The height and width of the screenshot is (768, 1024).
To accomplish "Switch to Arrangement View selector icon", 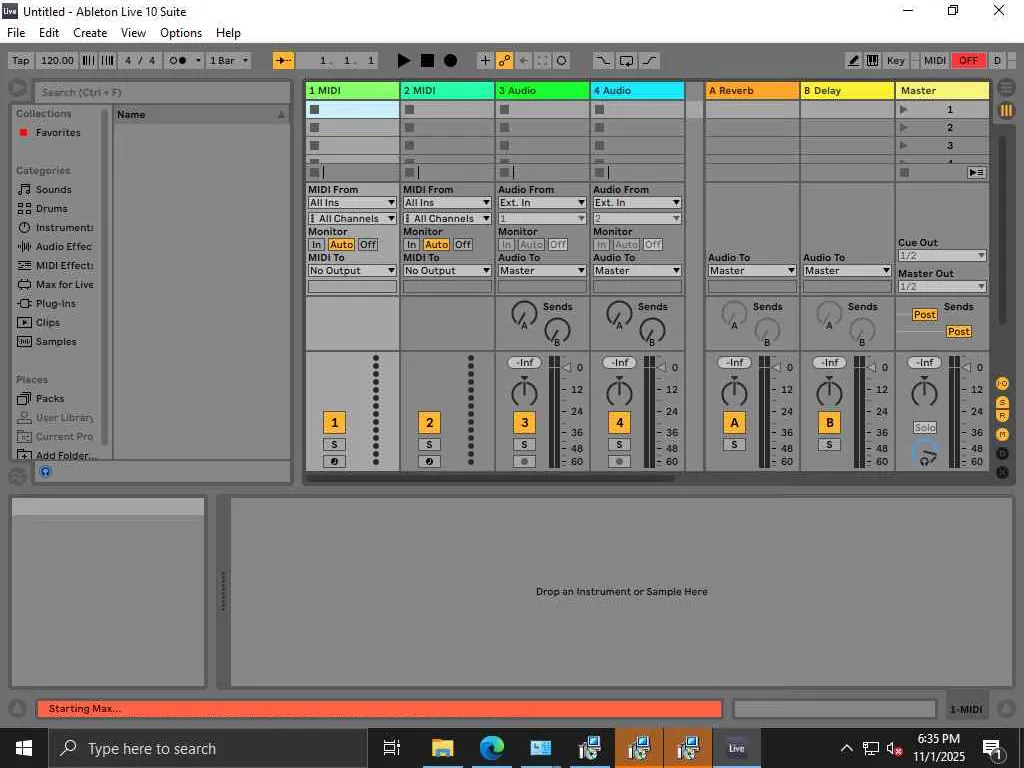I will (x=1006, y=86).
